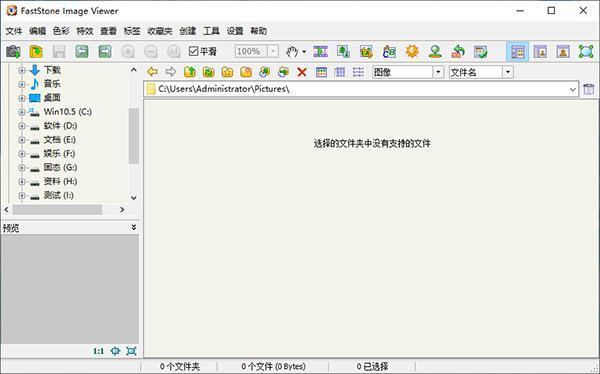Open the 查看 menu

(x=108, y=31)
